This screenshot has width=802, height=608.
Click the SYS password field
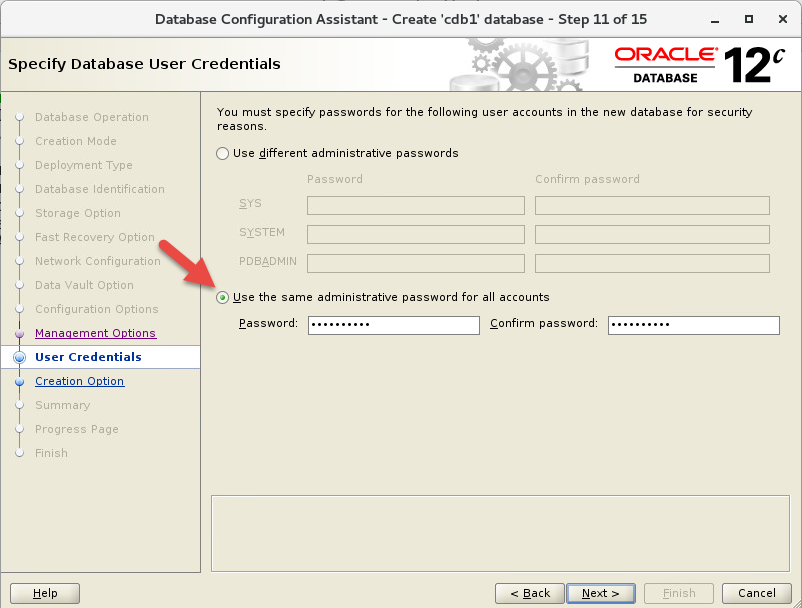click(416, 206)
